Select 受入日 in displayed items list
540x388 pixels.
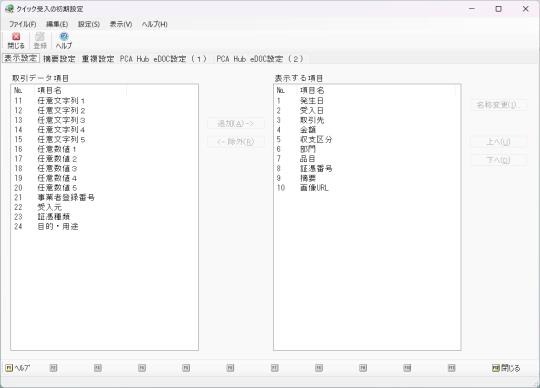[x=367, y=111]
